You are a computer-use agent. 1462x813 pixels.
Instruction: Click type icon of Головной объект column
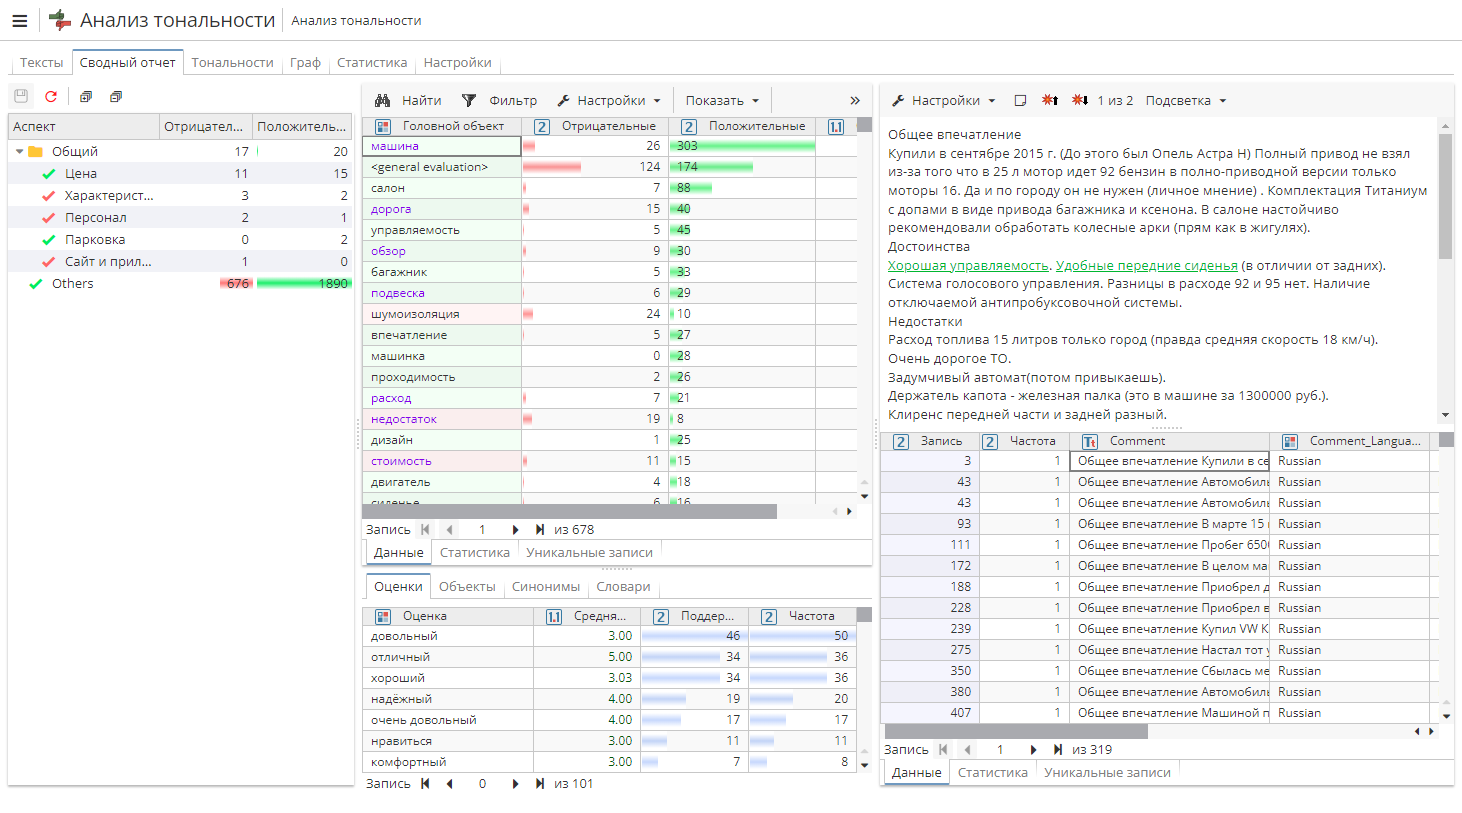pos(382,127)
